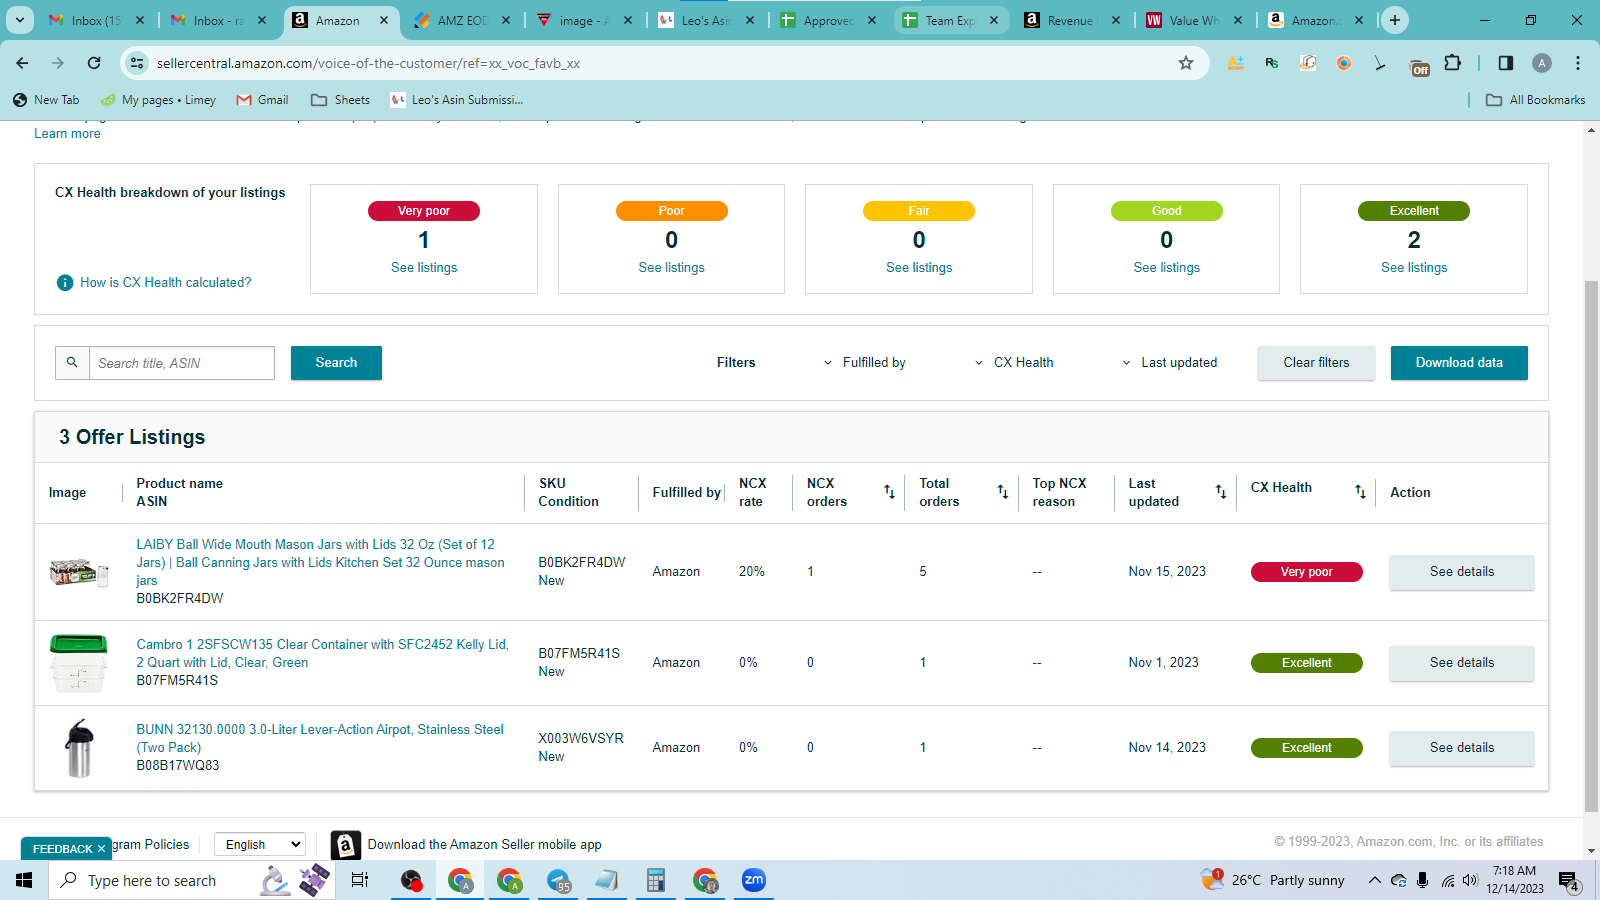Image resolution: width=1600 pixels, height=900 pixels.
Task: Click the info icon beside CX Health calculated
Action: point(65,283)
